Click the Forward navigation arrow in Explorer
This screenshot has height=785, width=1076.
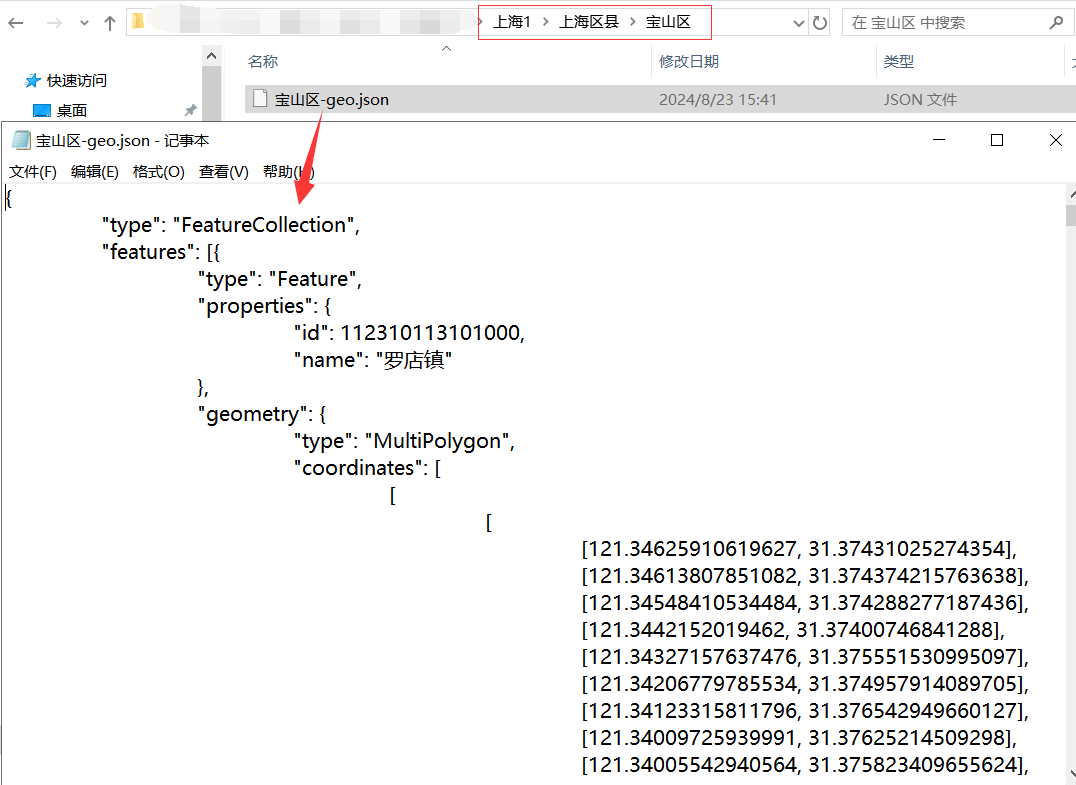pyautogui.click(x=53, y=23)
